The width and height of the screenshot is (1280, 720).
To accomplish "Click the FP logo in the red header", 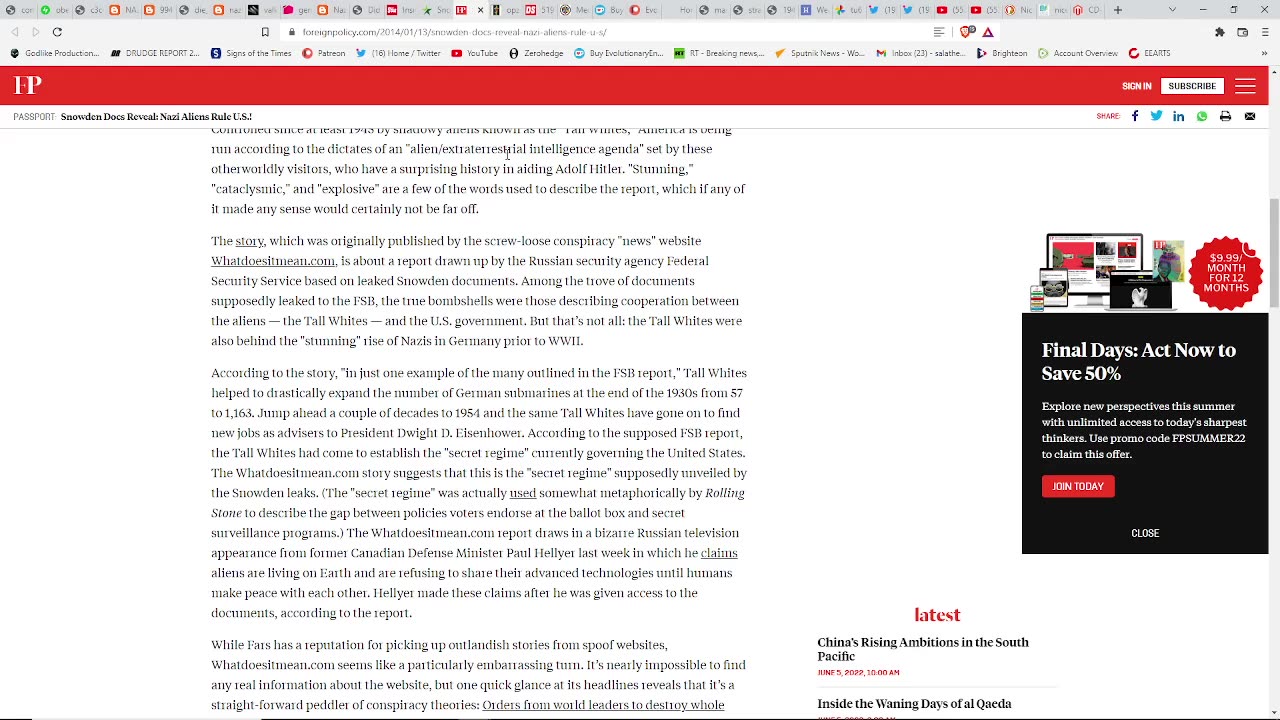I will [27, 86].
